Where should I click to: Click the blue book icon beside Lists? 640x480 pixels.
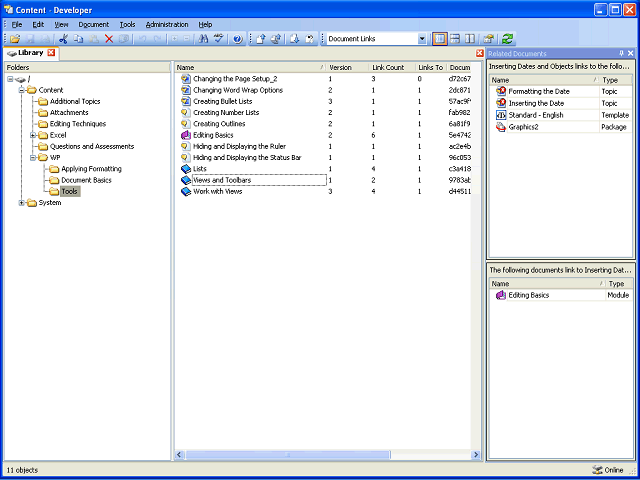186,169
